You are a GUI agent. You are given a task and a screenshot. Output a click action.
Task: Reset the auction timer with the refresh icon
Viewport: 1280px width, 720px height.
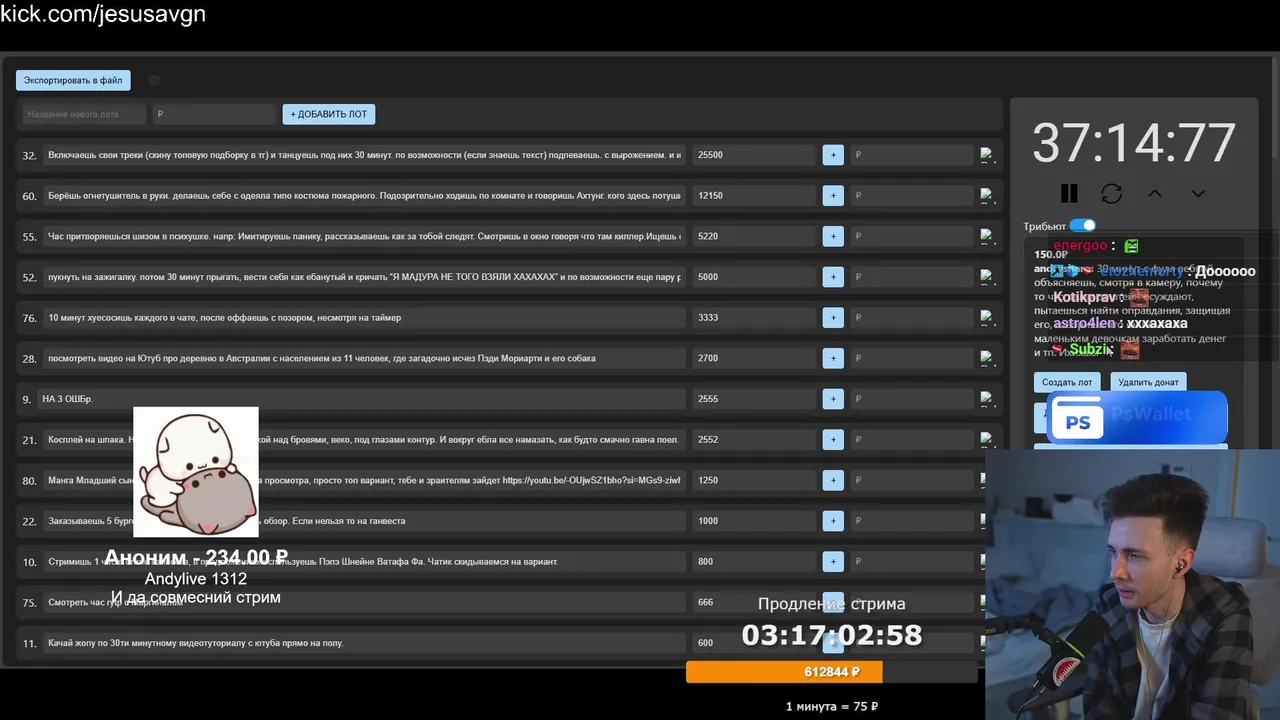coord(1112,193)
